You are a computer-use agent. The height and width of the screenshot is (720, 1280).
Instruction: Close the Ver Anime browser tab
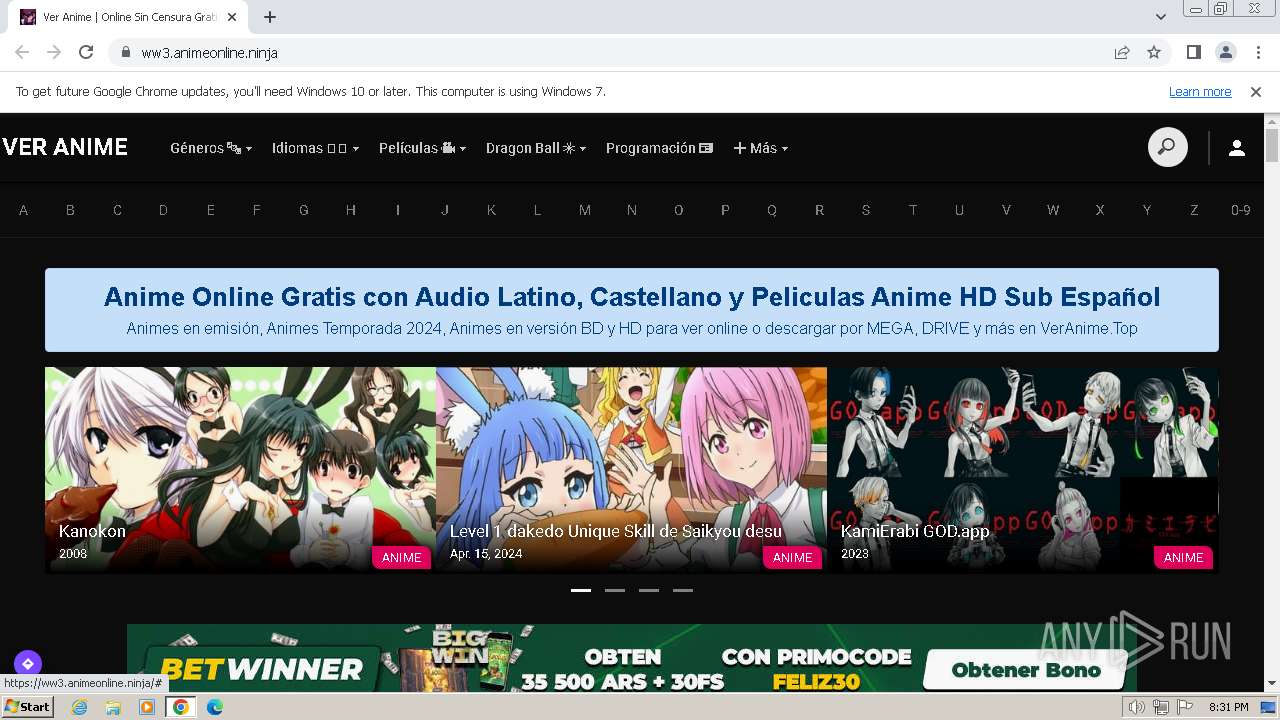coord(232,17)
